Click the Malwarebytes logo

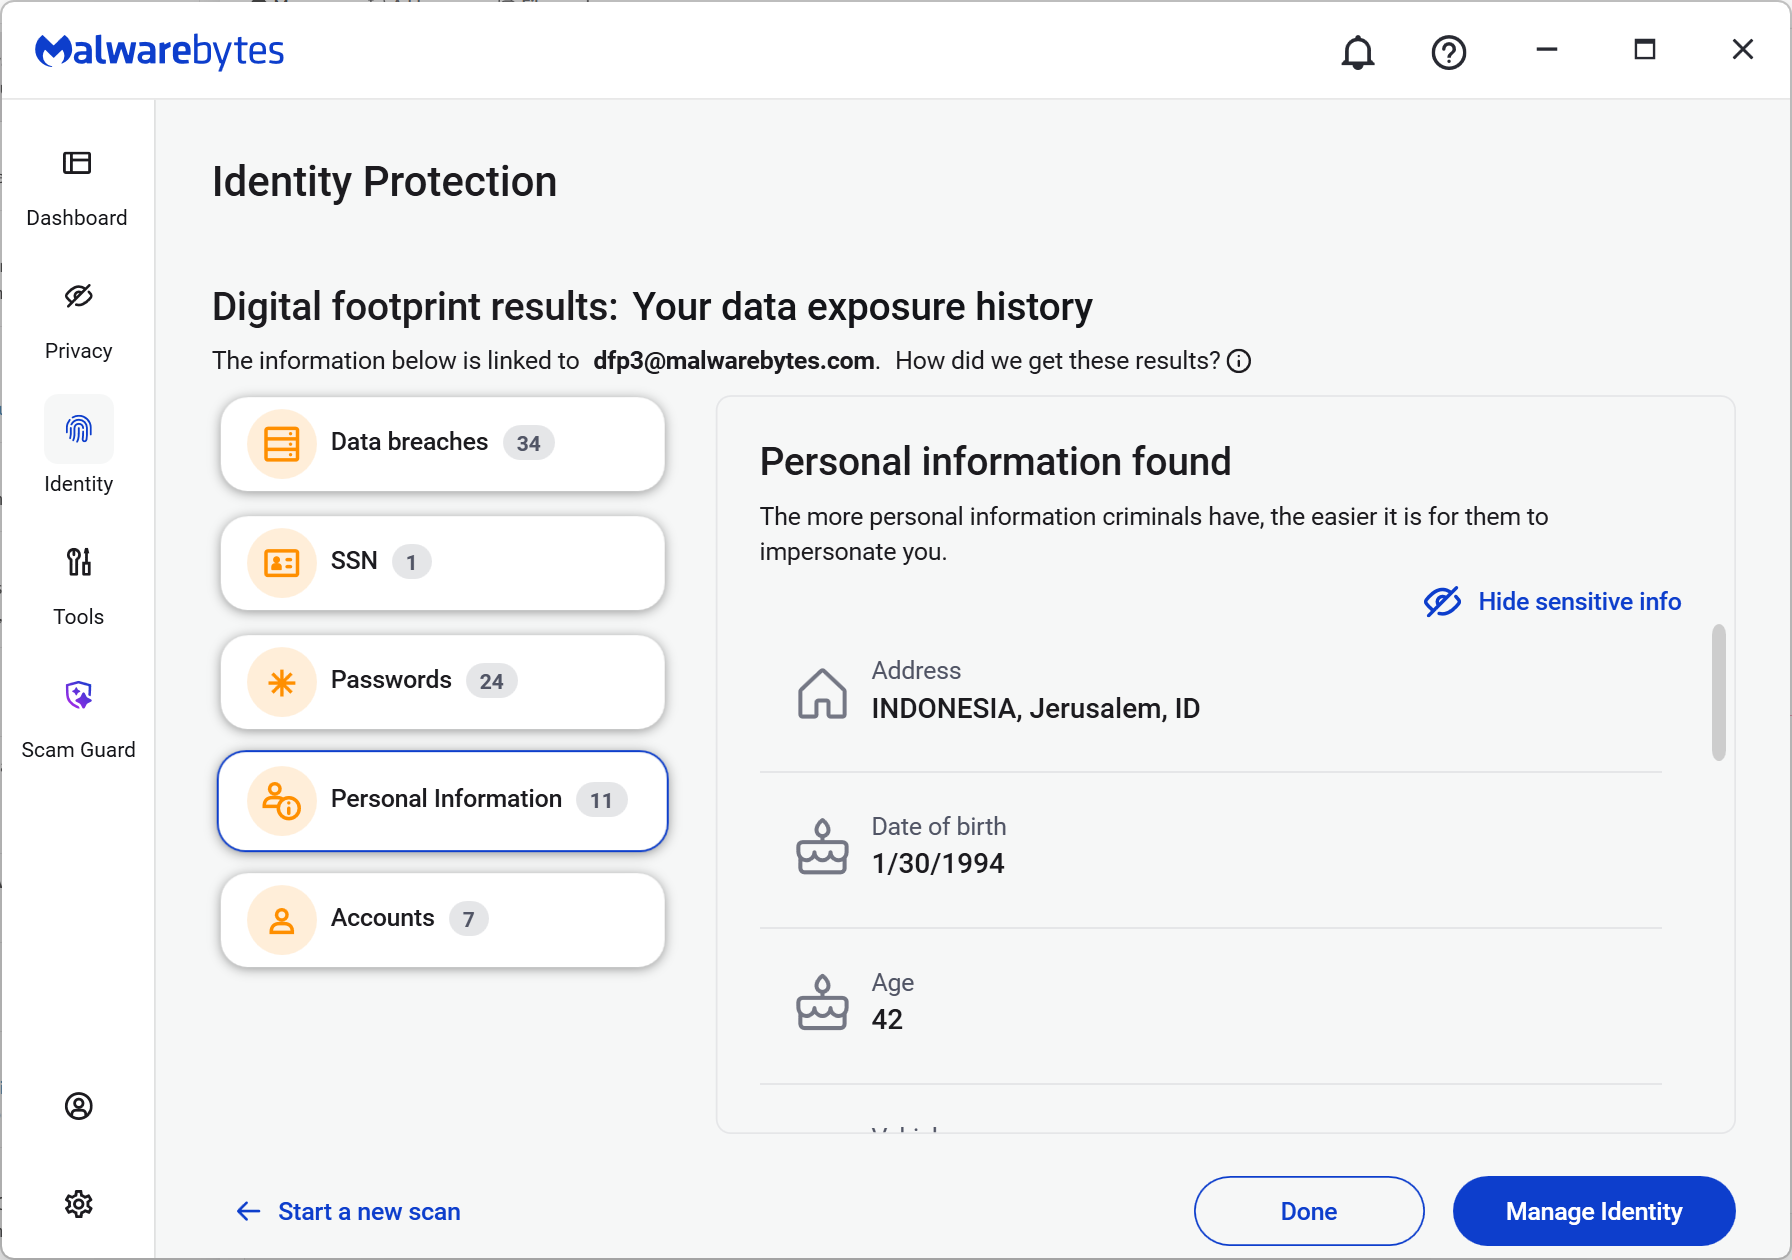coord(160,50)
